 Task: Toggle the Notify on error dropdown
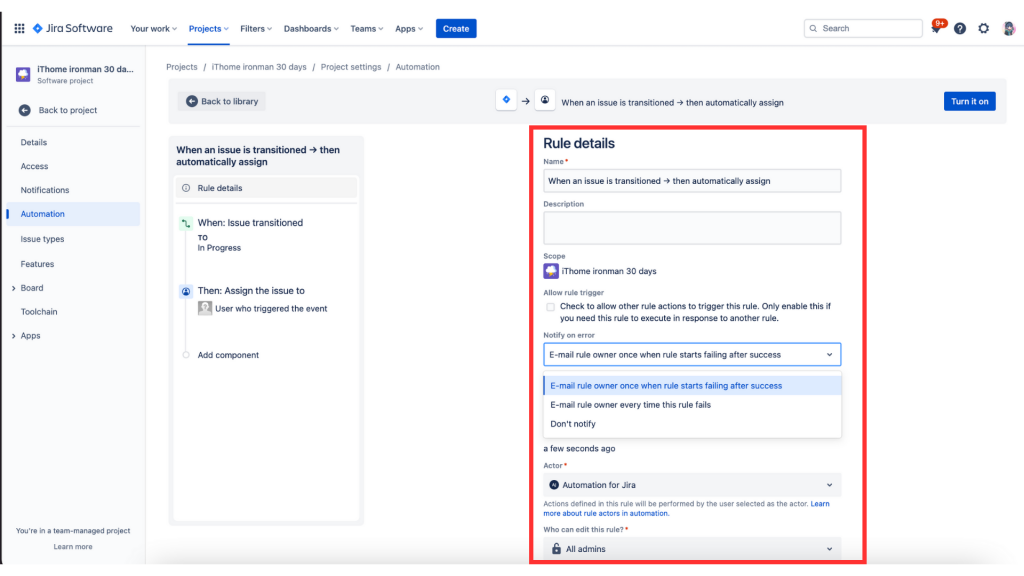(692, 355)
